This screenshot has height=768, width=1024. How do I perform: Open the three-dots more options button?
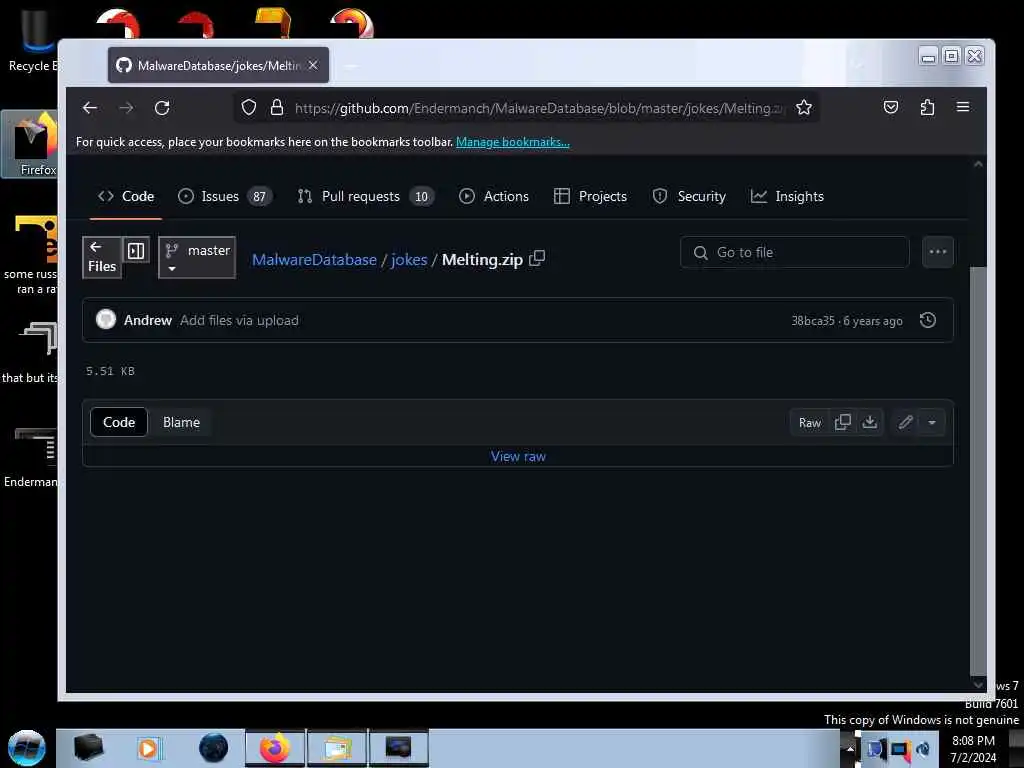[x=938, y=252]
